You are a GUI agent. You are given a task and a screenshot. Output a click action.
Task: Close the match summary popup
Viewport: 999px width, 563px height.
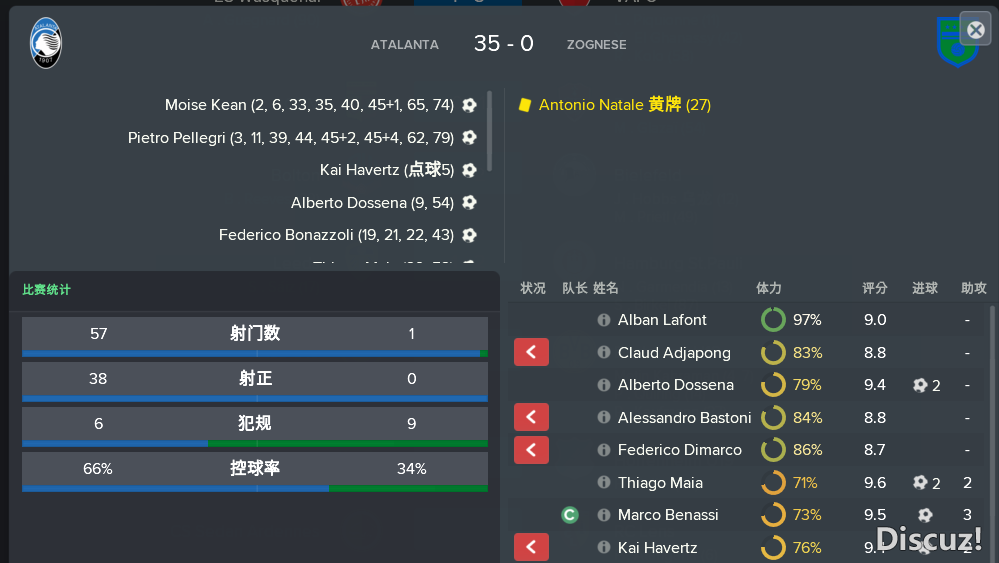[x=975, y=29]
